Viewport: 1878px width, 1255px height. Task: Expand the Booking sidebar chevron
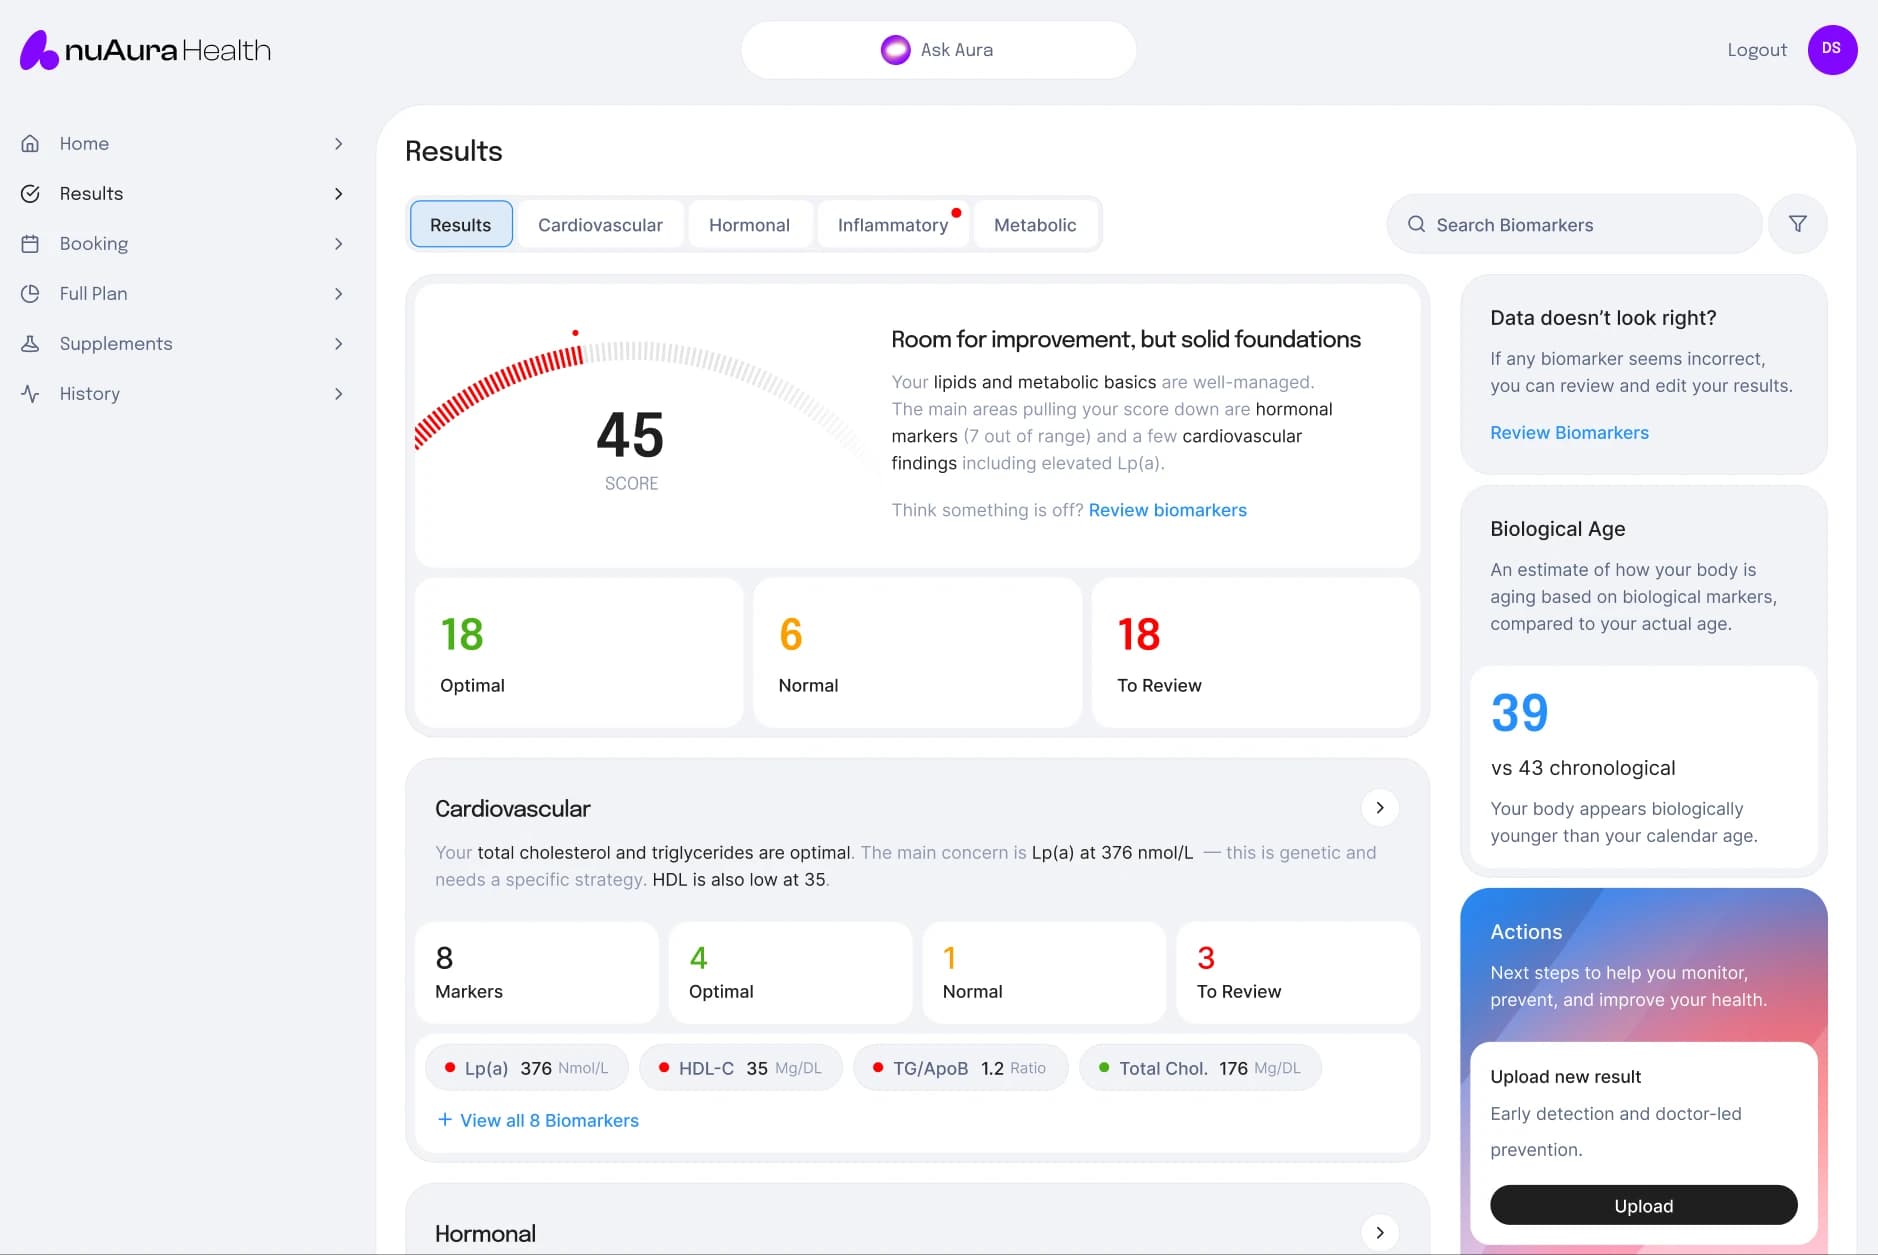pos(339,243)
